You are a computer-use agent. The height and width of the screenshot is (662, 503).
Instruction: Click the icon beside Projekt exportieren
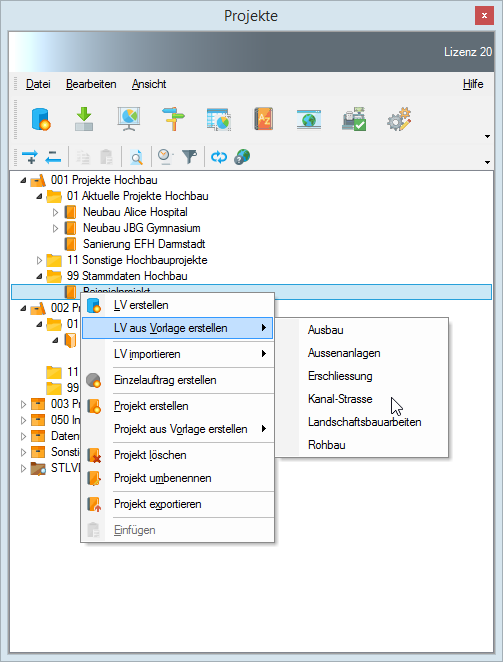coord(94,504)
